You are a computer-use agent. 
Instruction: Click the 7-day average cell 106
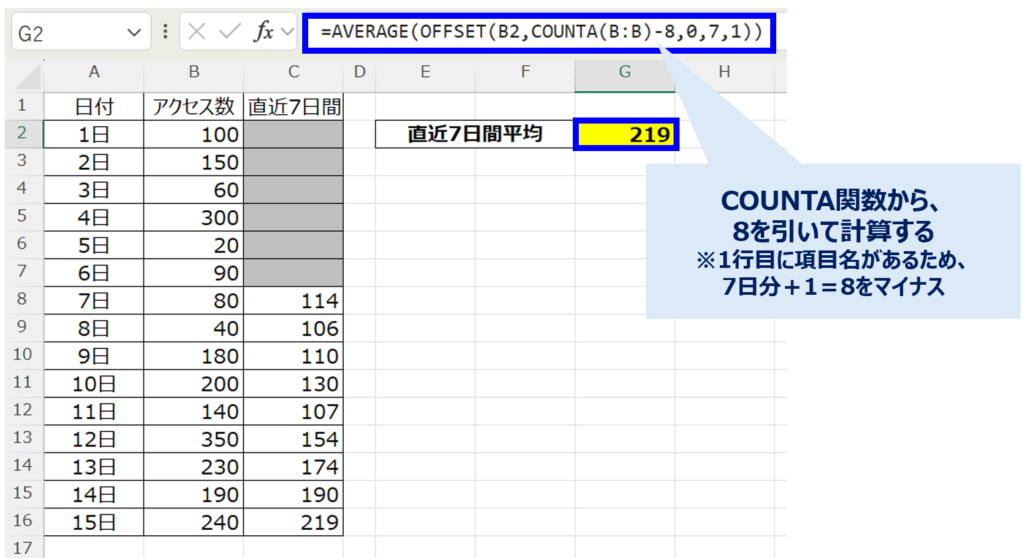[x=294, y=328]
